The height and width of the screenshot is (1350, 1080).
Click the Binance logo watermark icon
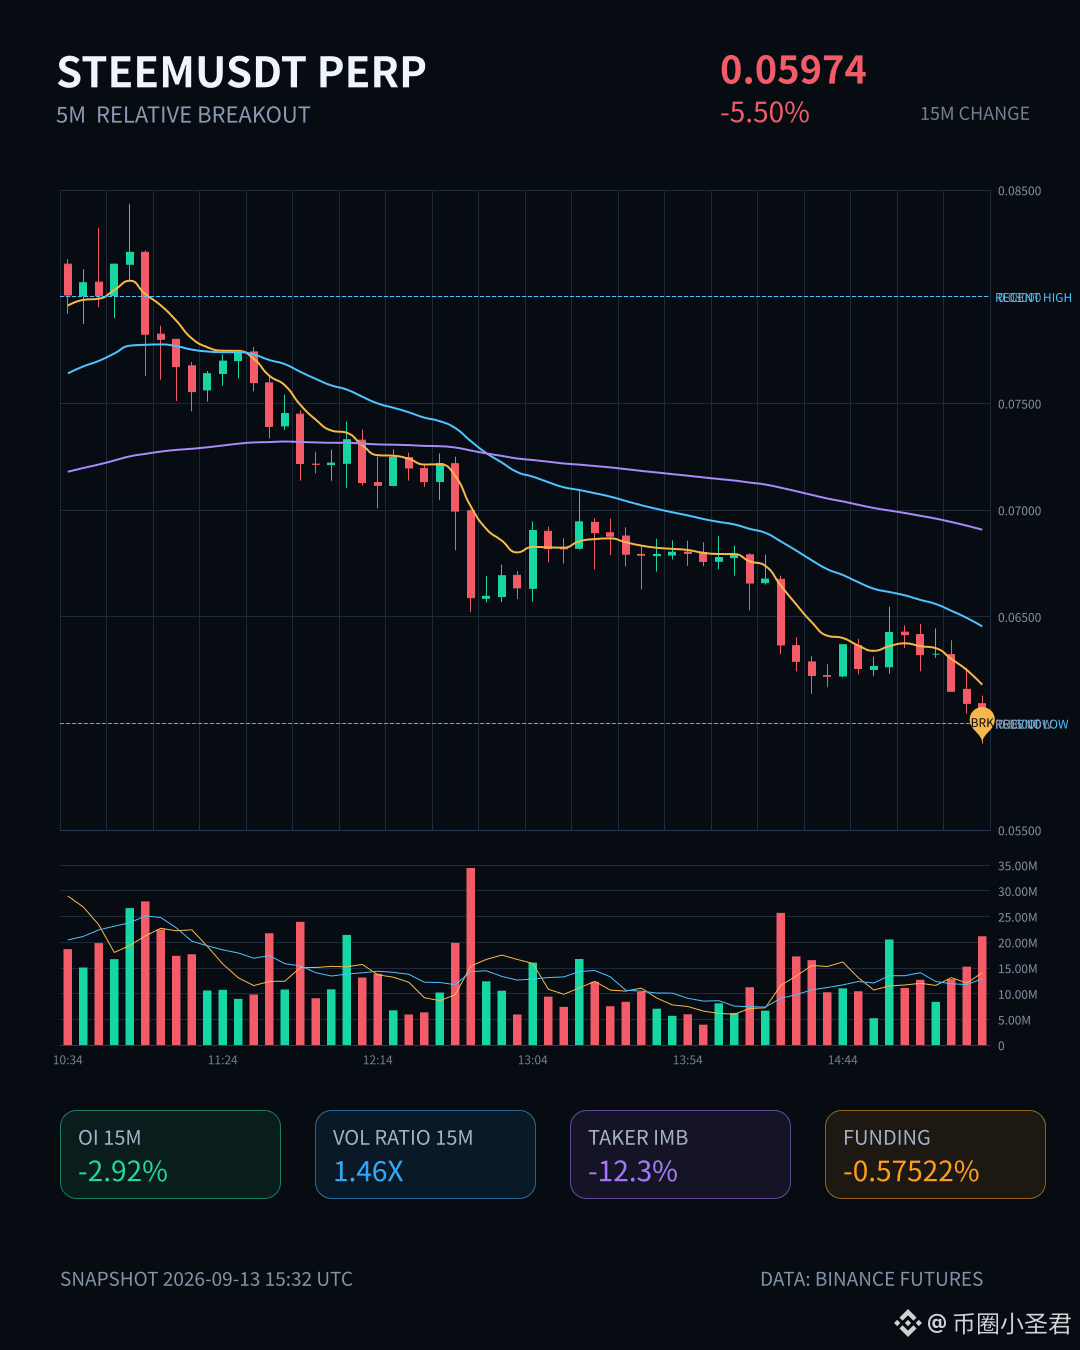(908, 1323)
